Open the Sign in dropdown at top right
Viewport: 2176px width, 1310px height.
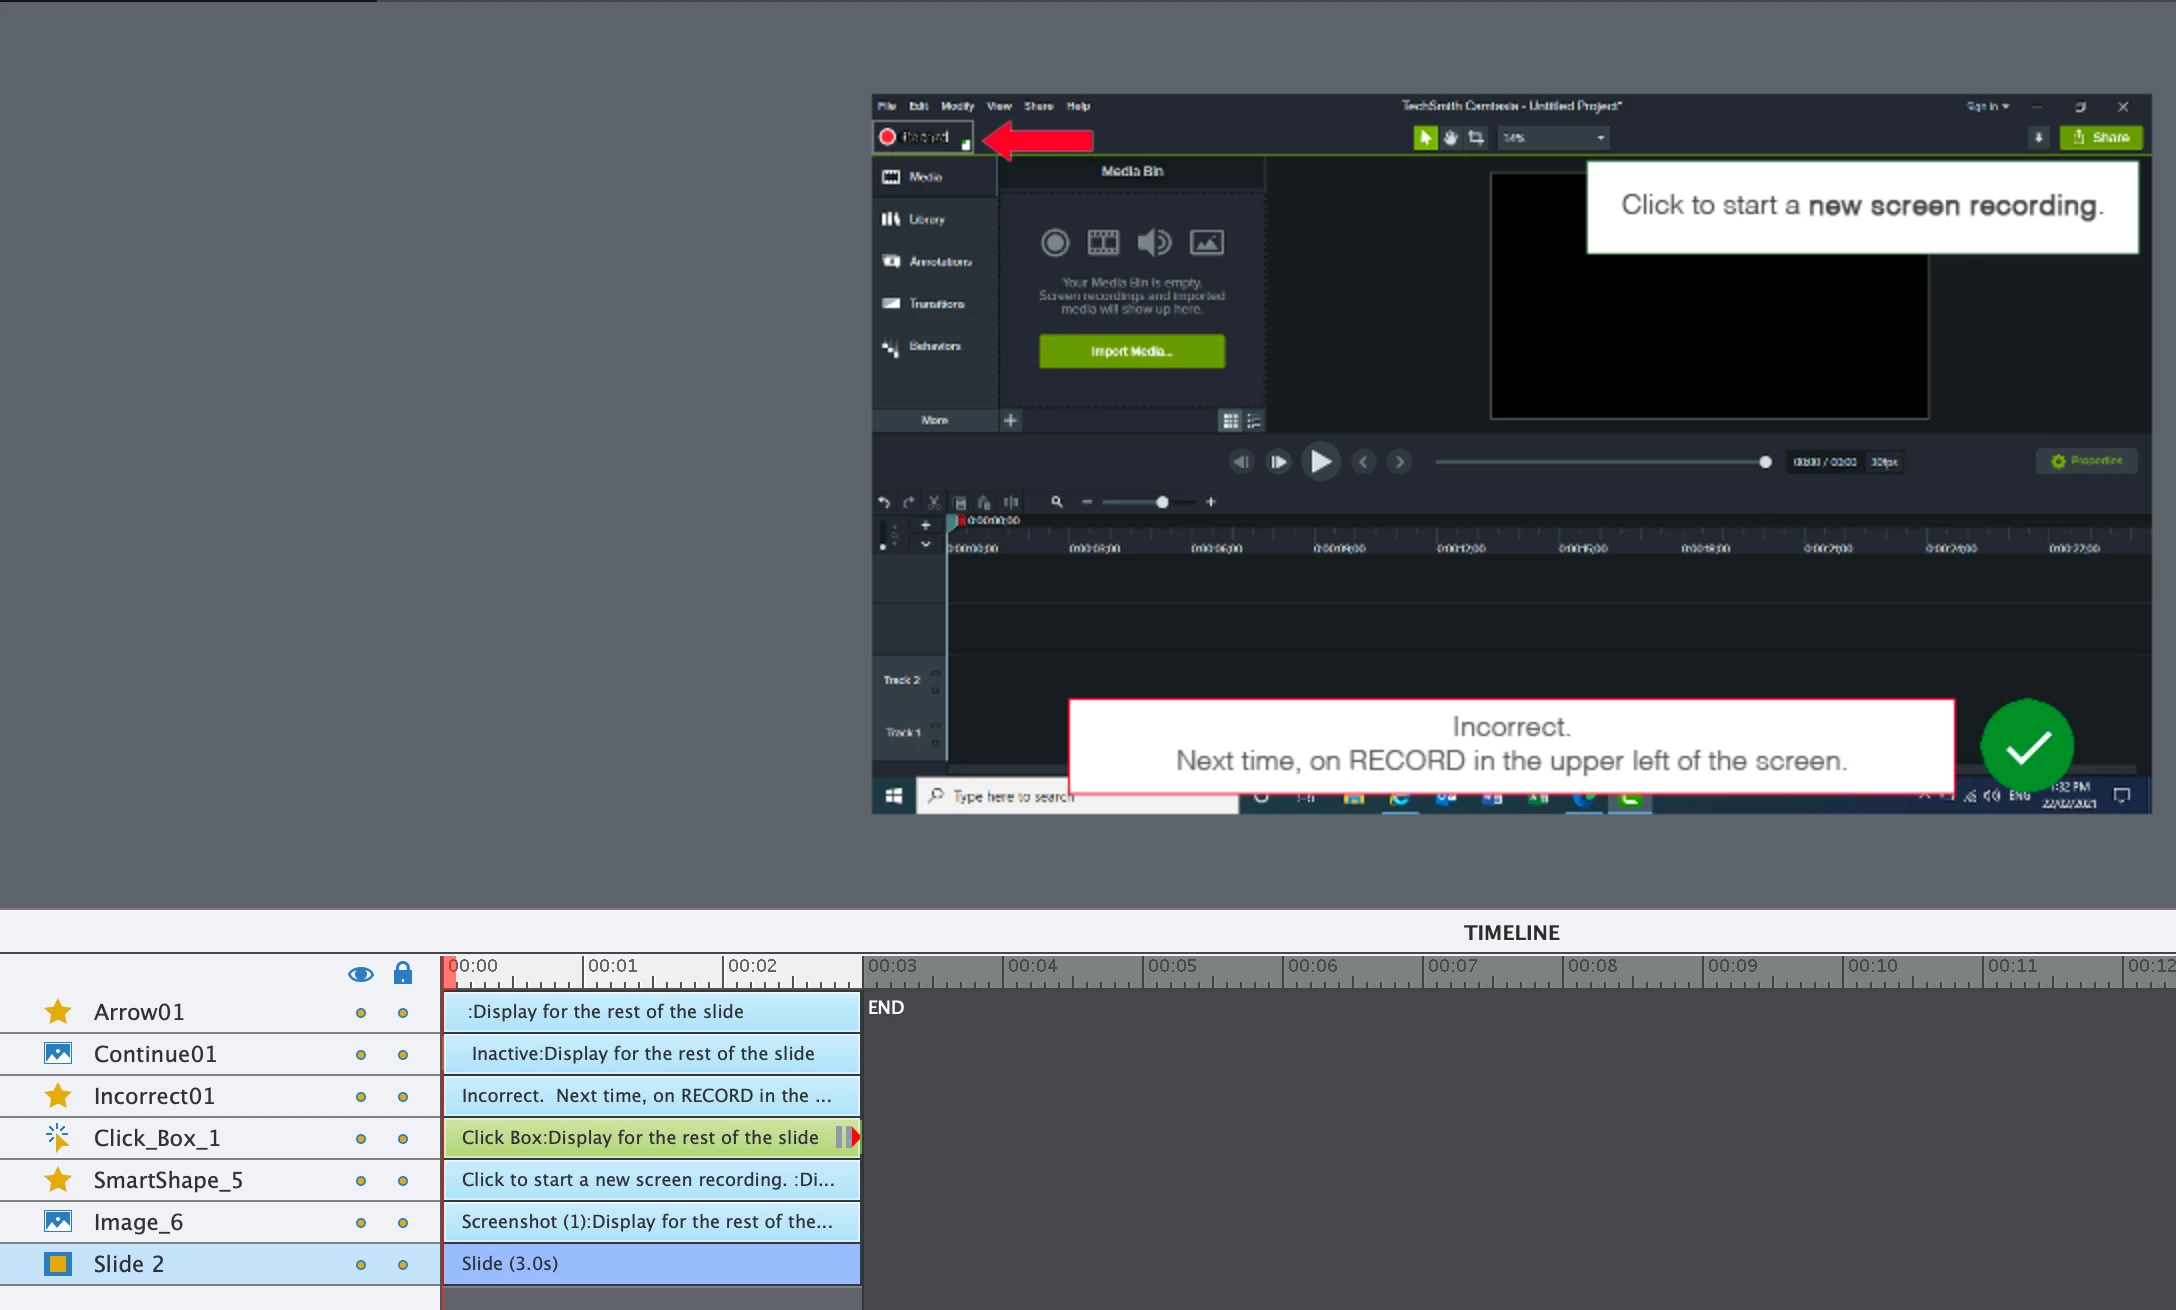click(1986, 106)
